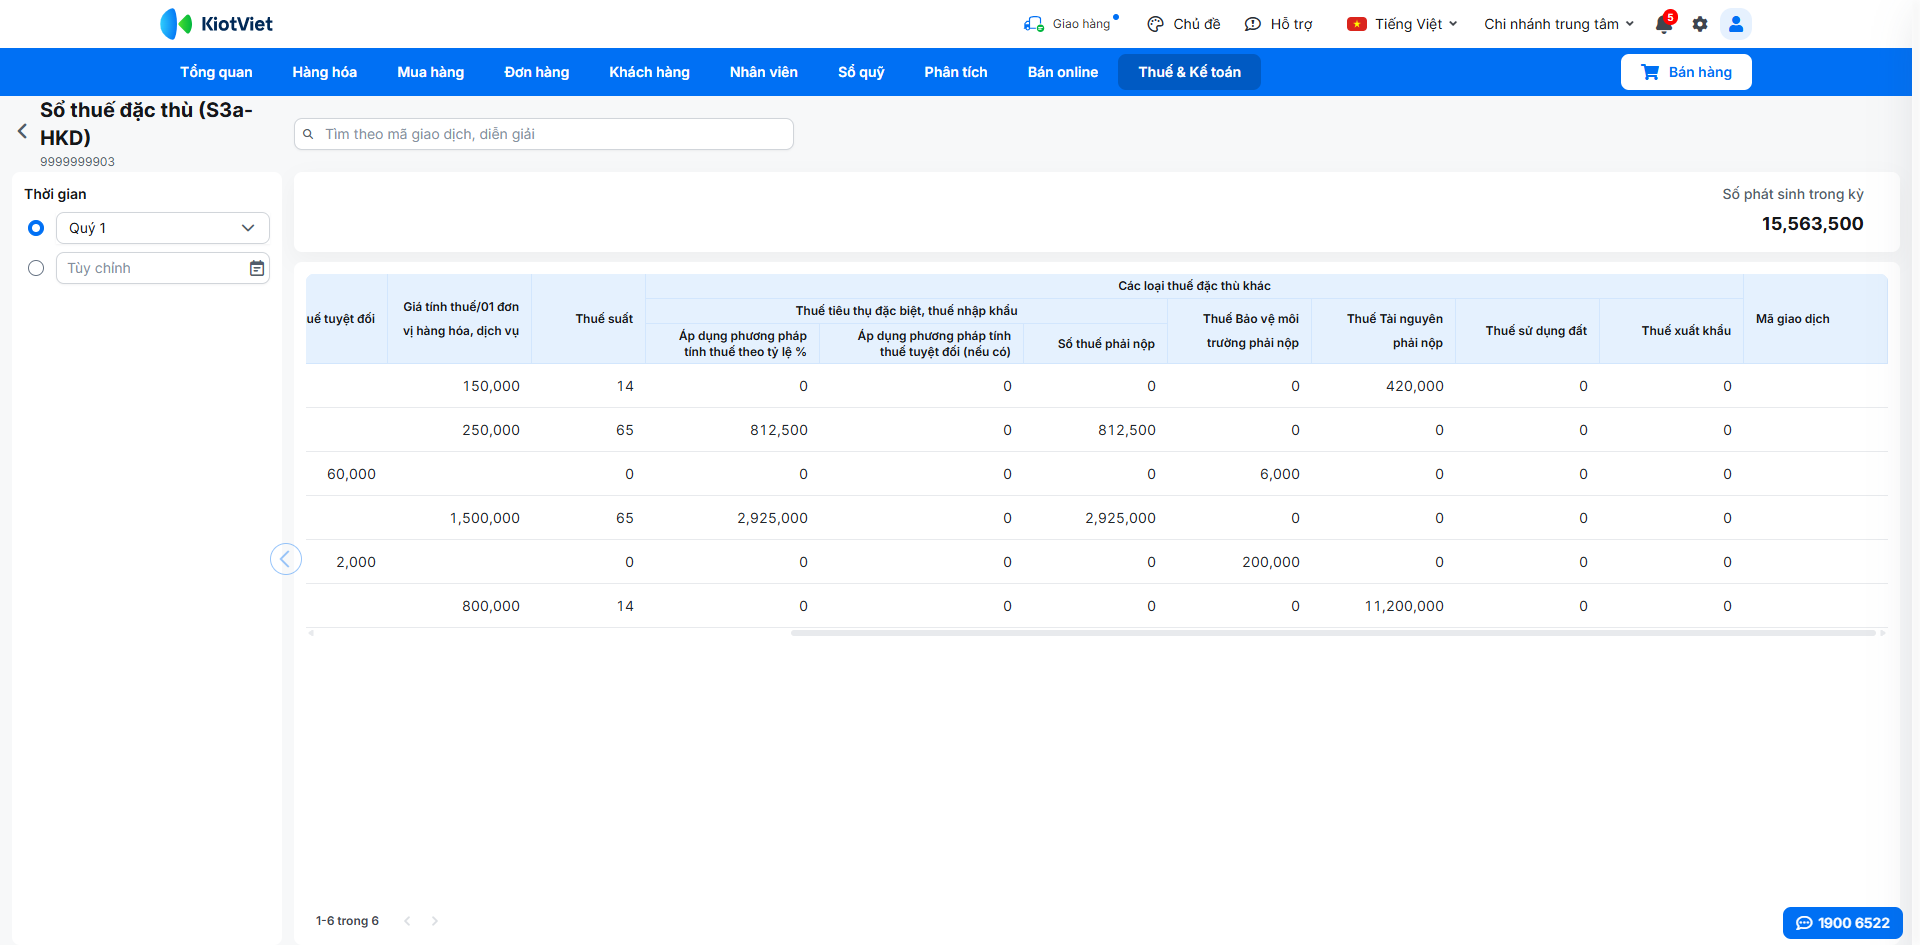Go to Hàng hóa menu
The height and width of the screenshot is (945, 1920).
click(325, 72)
